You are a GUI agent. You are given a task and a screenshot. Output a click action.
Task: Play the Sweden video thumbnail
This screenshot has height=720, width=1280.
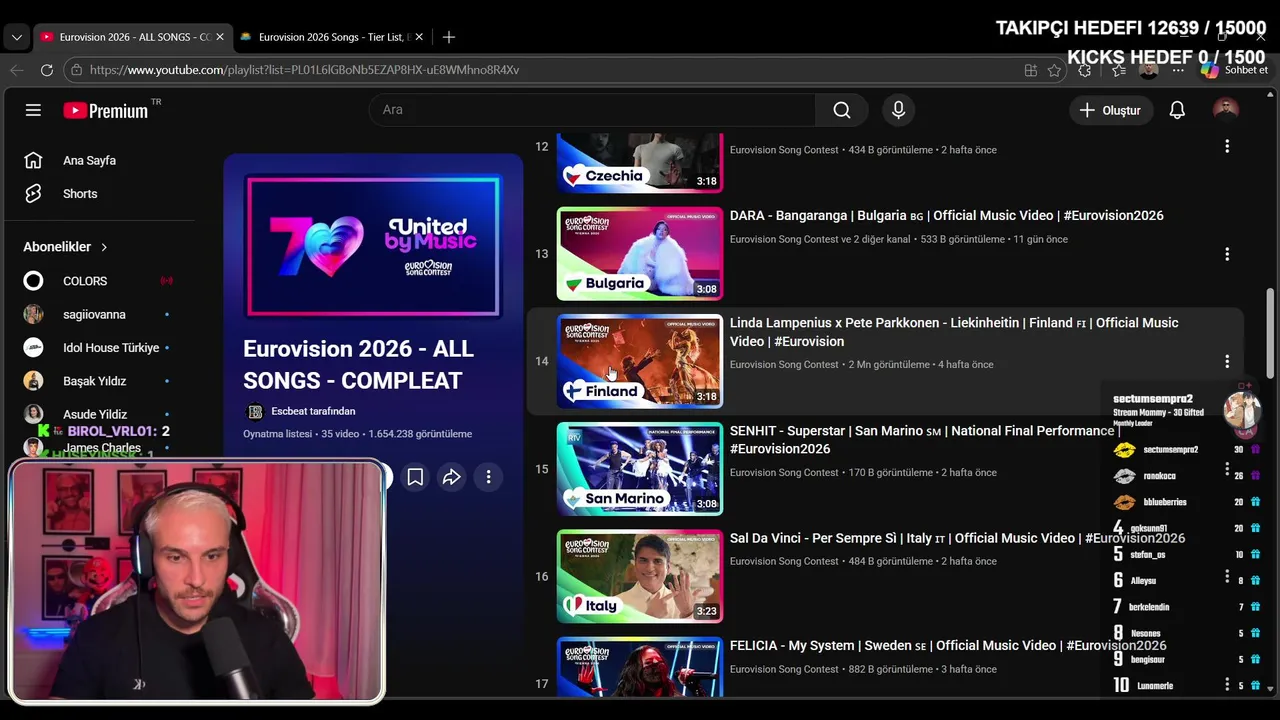640,667
